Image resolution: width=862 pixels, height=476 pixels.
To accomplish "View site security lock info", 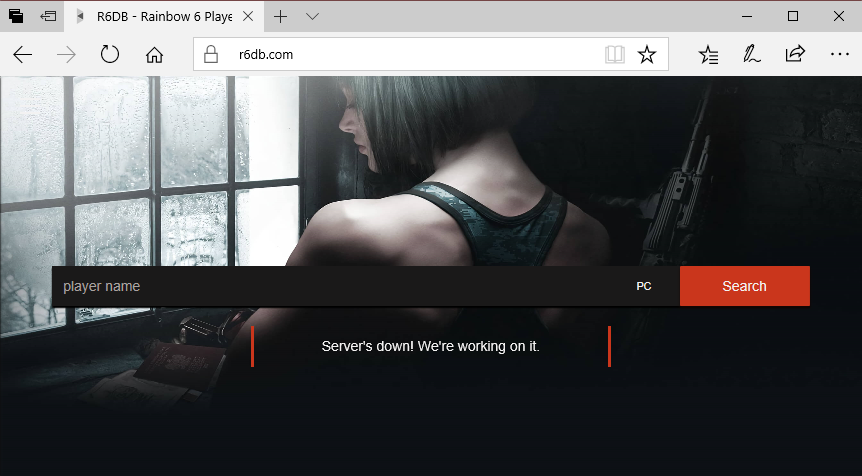I will point(211,54).
